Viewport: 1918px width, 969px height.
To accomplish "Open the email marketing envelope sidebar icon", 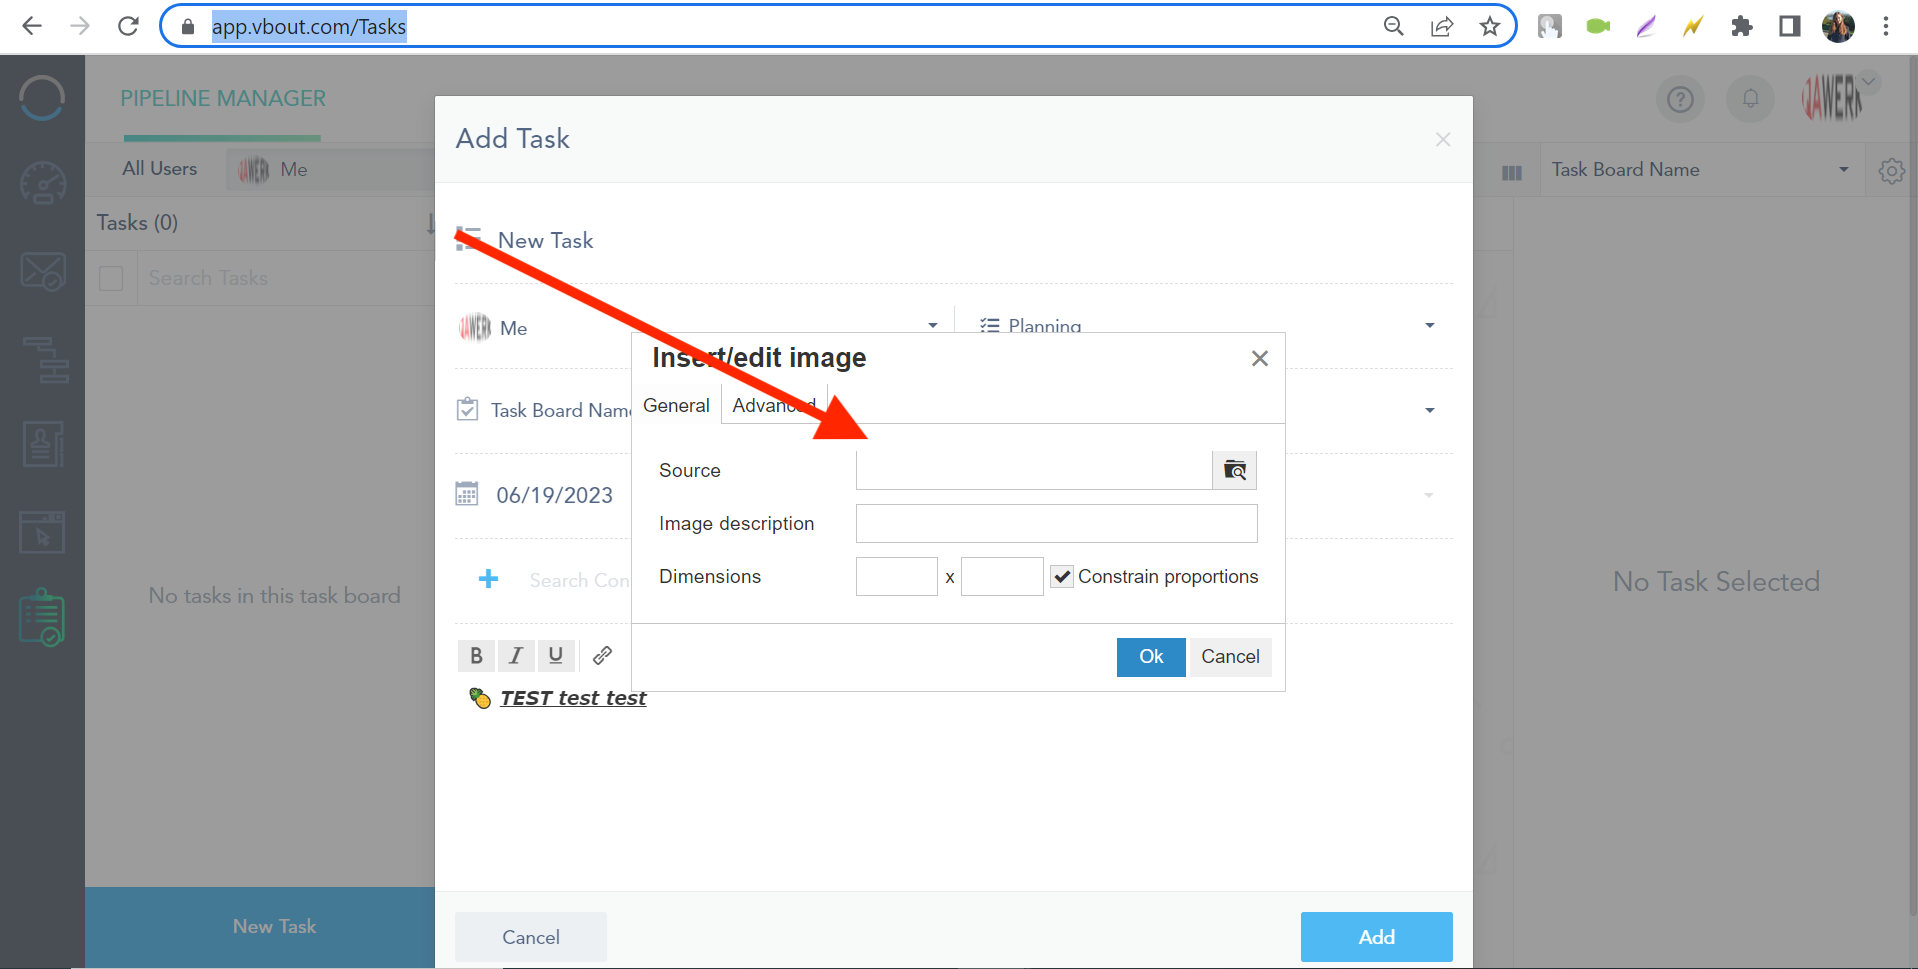I will click(x=43, y=271).
